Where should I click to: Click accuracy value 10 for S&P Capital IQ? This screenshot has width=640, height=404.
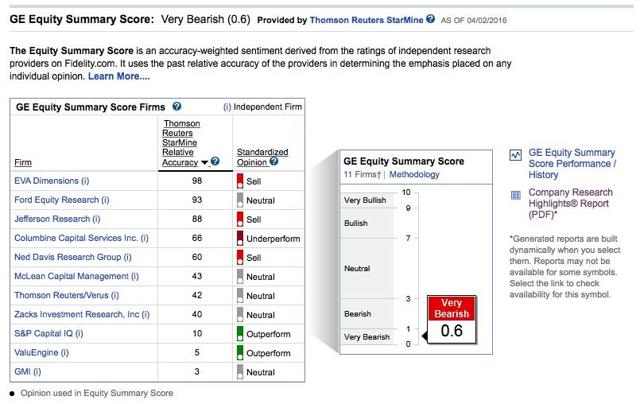pyautogui.click(x=197, y=333)
